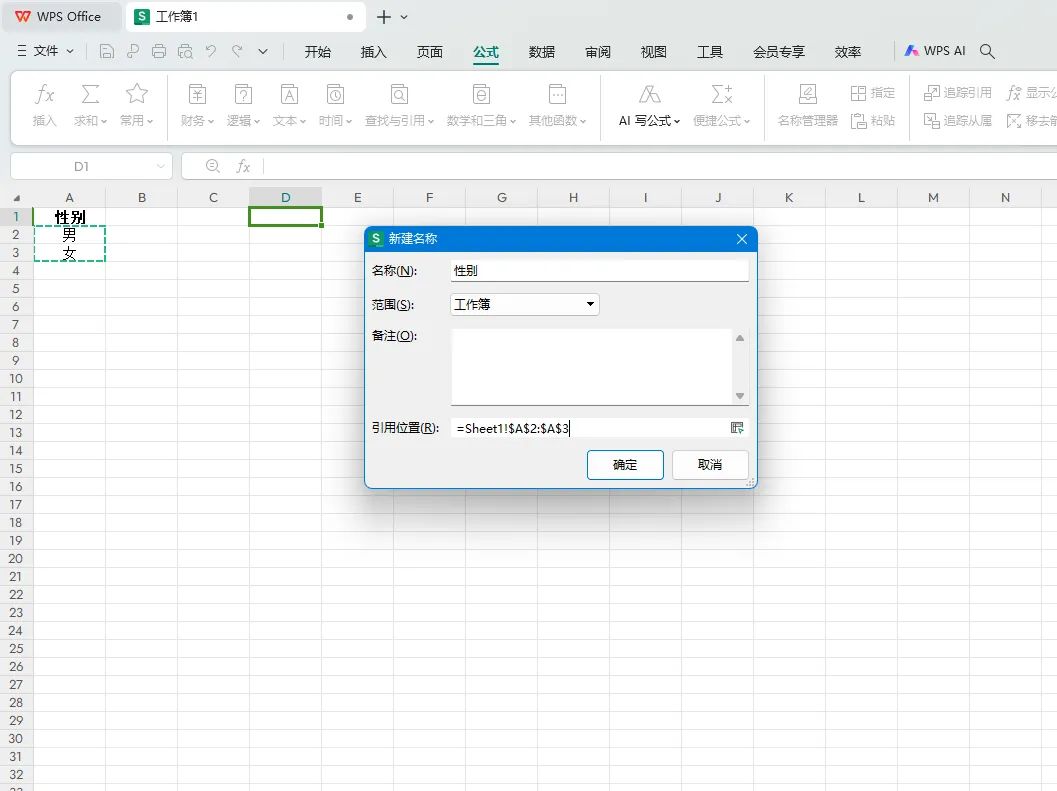This screenshot has height=791, width=1057.
Task: Switch to the 审阅 ribbon tab
Action: click(x=598, y=52)
